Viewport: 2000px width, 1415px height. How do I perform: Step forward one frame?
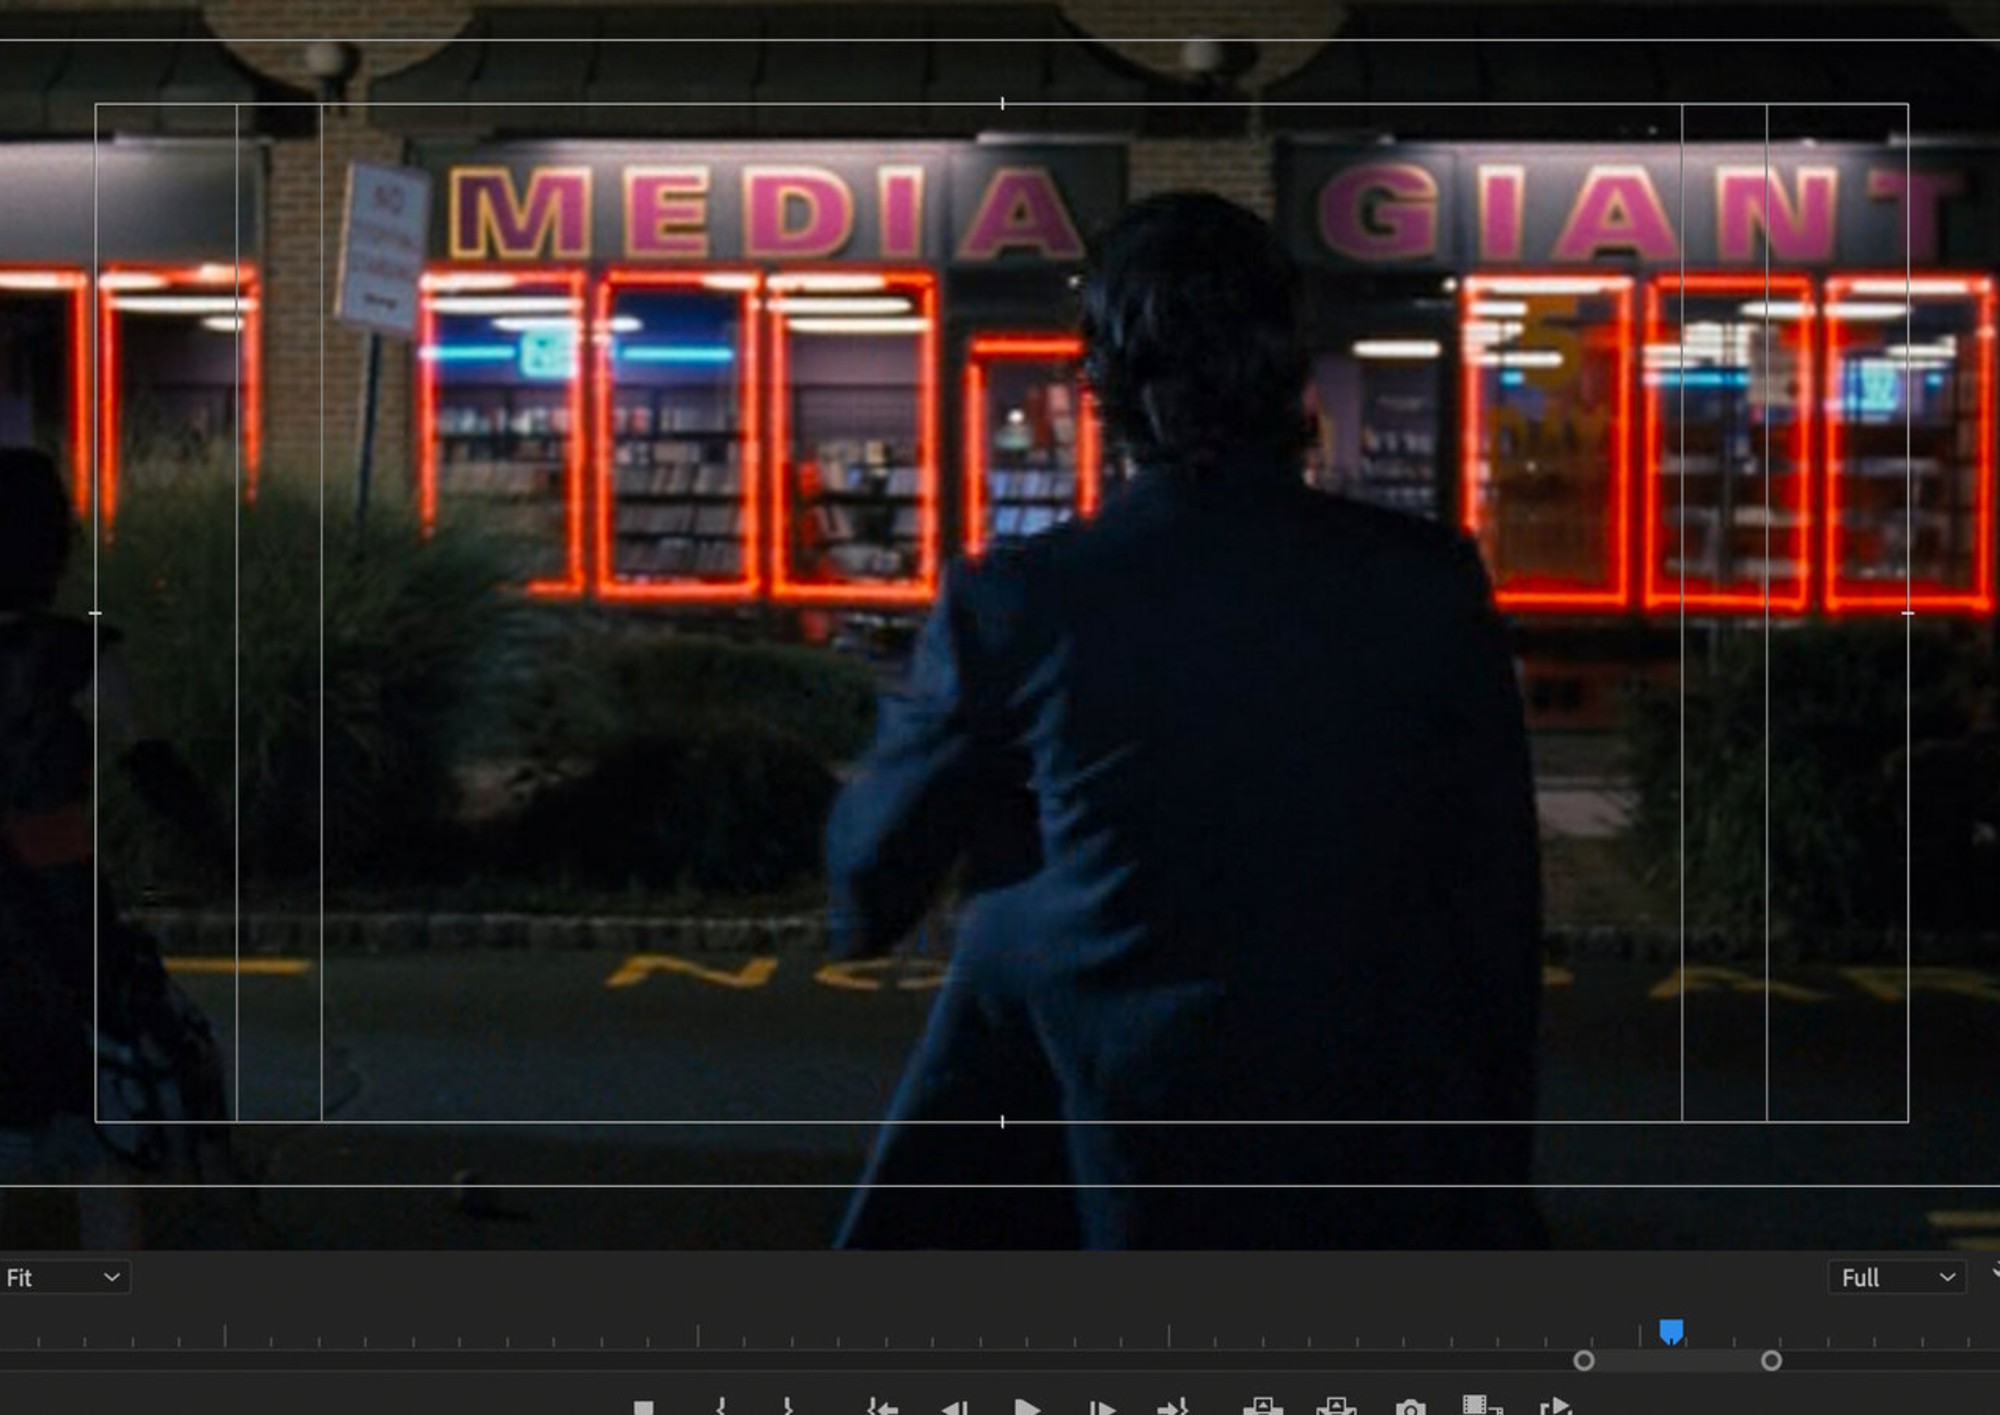tap(1102, 1407)
